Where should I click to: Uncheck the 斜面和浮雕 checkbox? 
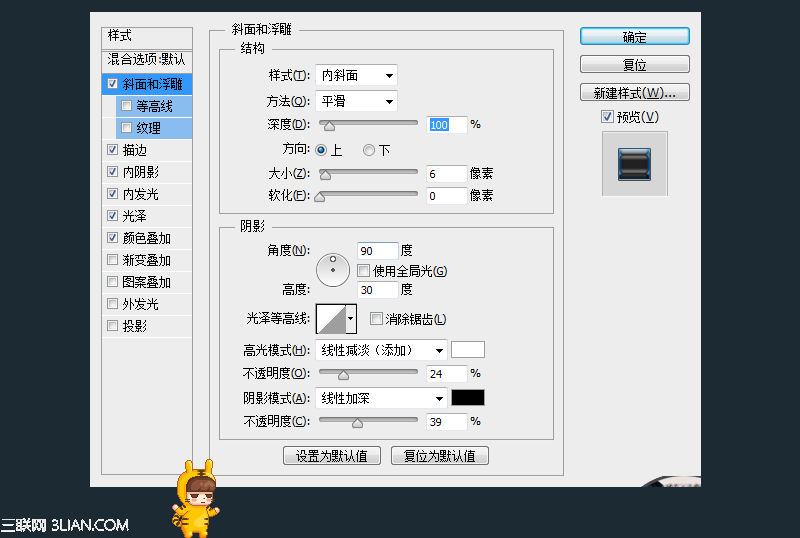112,83
